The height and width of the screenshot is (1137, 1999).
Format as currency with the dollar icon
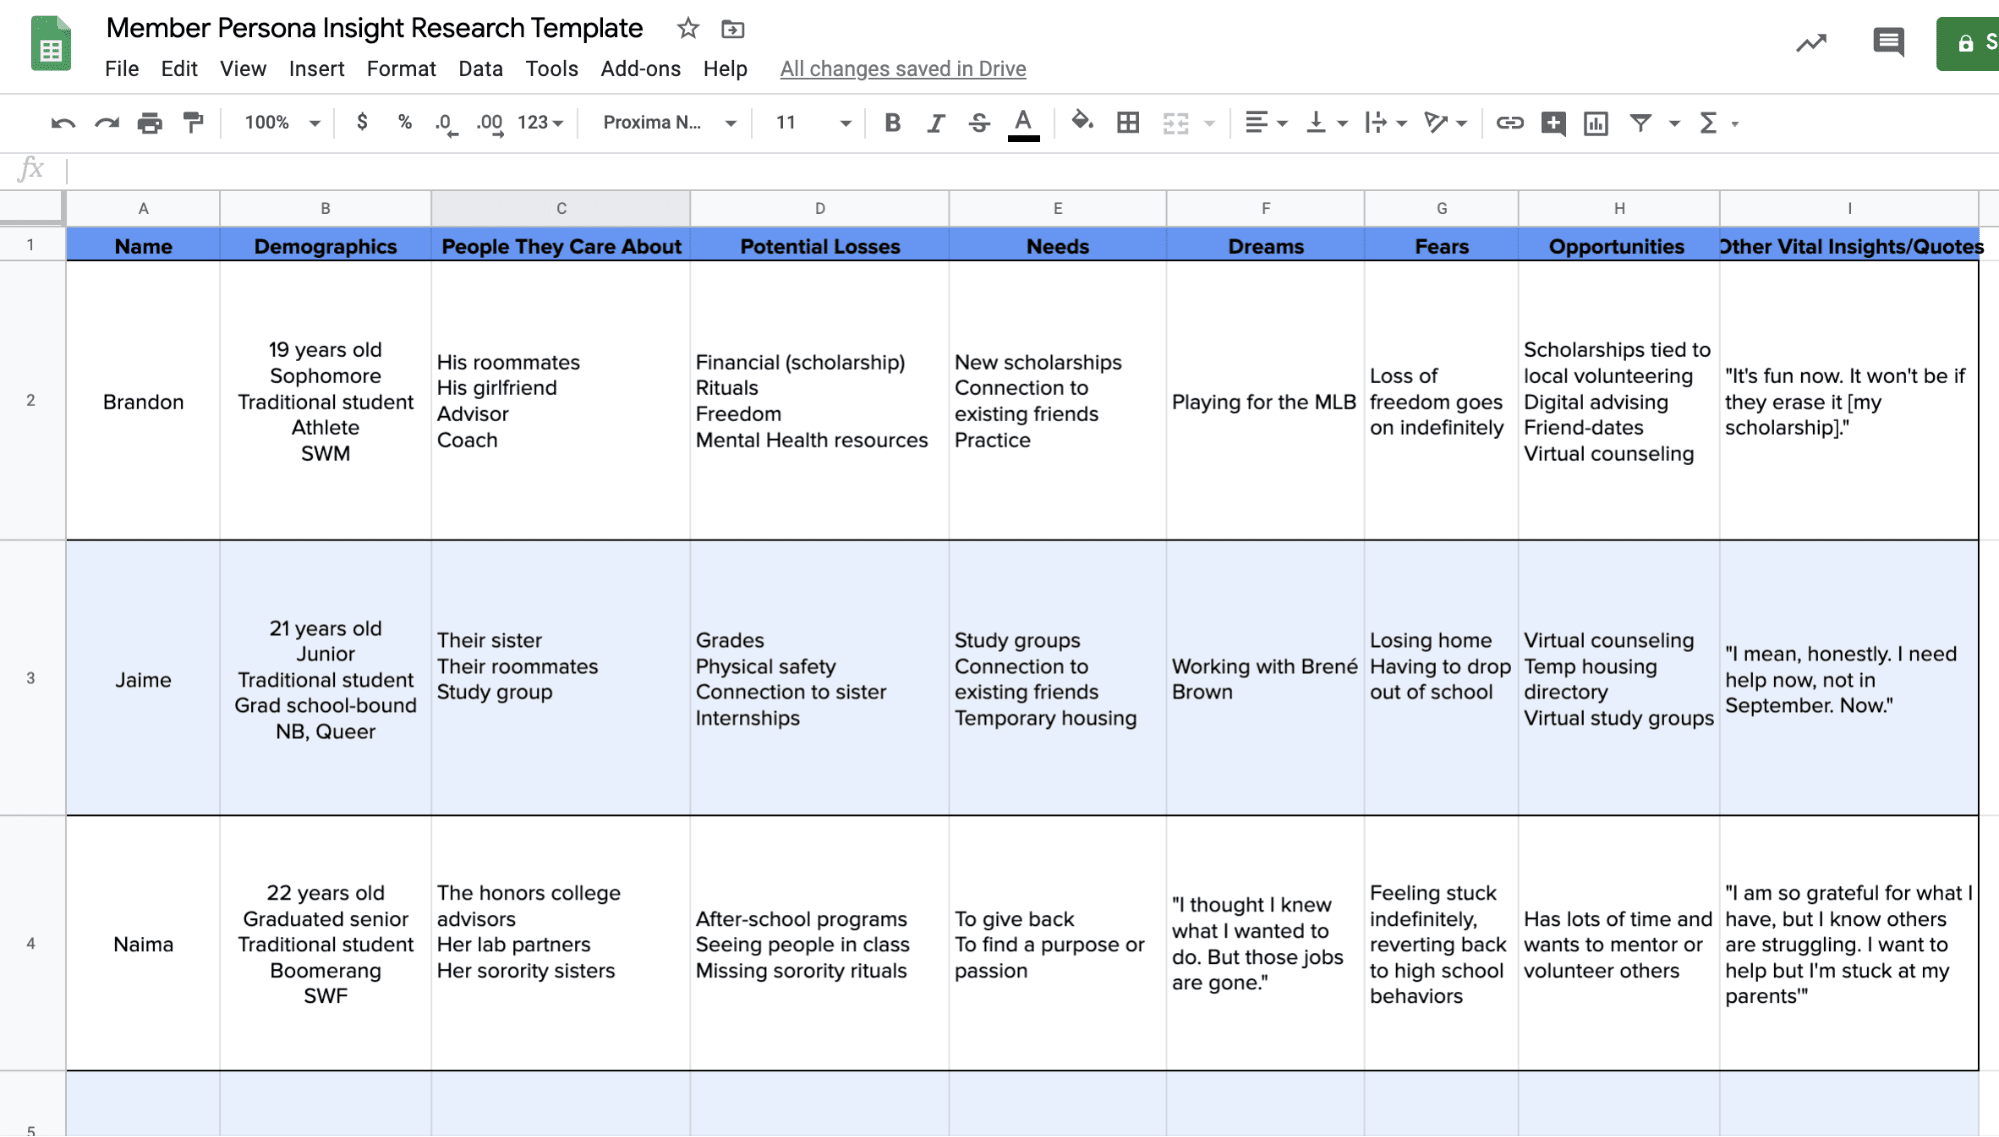(362, 123)
